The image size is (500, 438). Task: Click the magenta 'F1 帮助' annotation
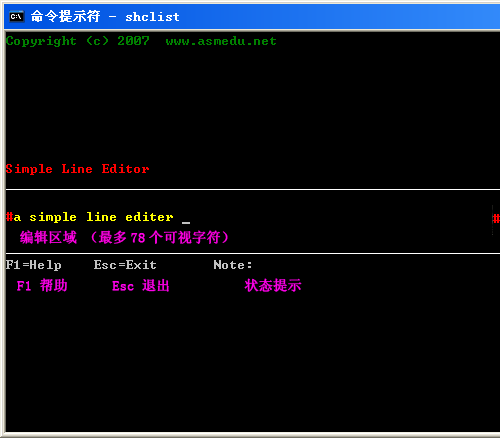click(42, 286)
